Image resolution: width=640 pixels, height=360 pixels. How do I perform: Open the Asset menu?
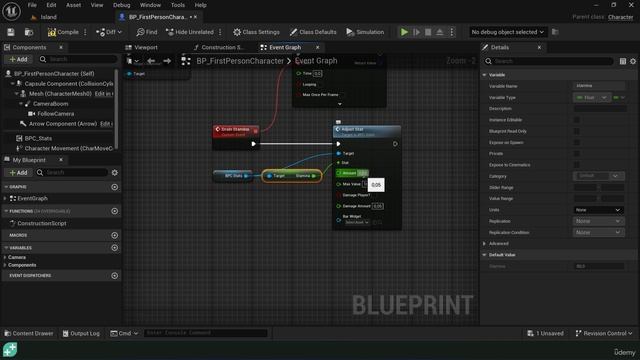tap(73, 5)
